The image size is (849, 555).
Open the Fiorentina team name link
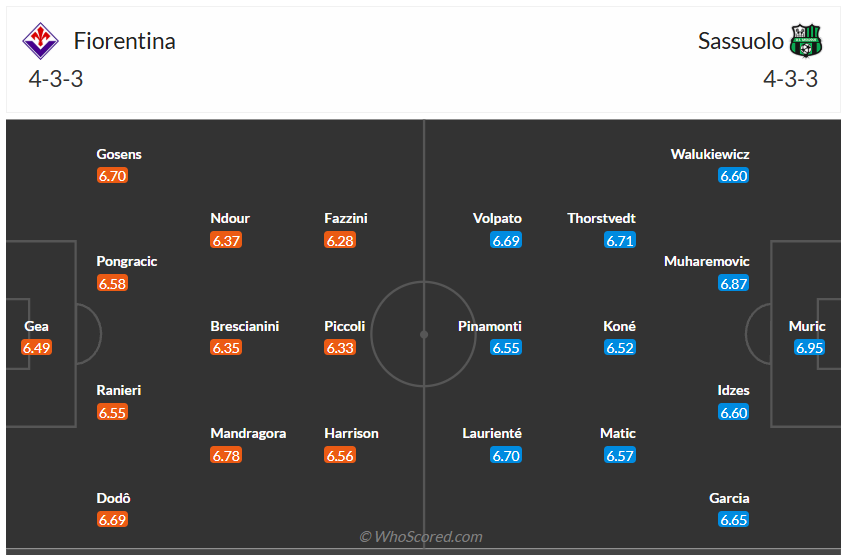click(124, 41)
